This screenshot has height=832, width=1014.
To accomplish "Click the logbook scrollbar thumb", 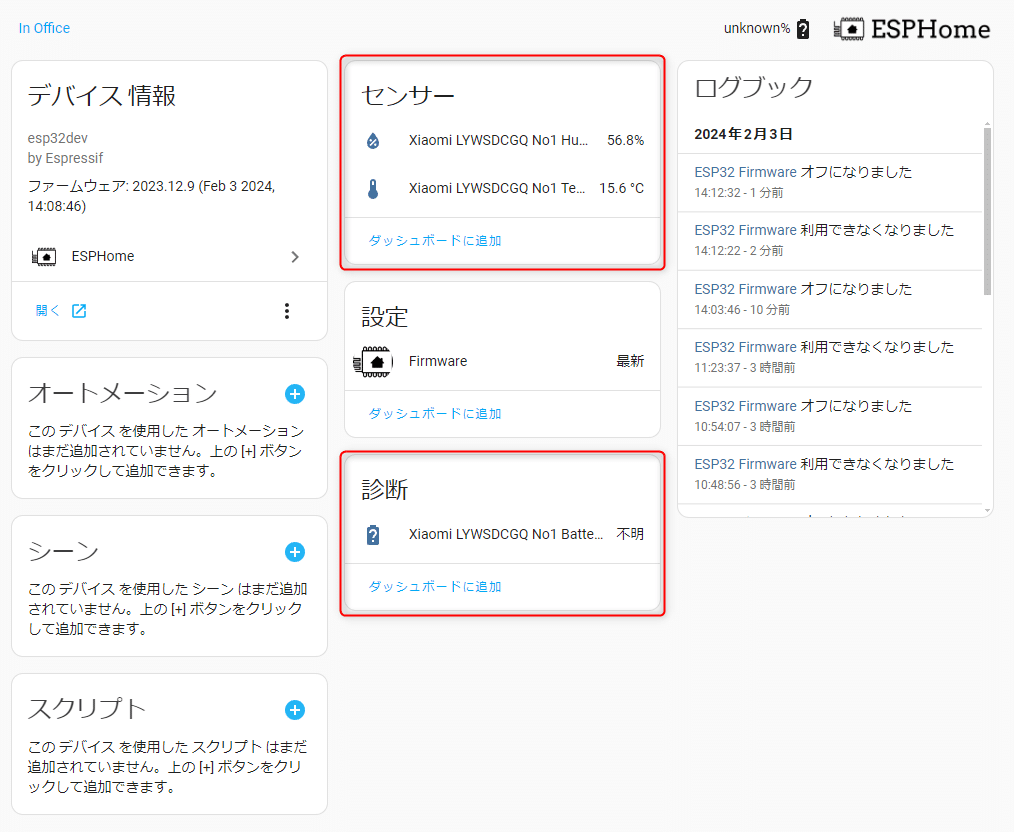I will pyautogui.click(x=987, y=211).
